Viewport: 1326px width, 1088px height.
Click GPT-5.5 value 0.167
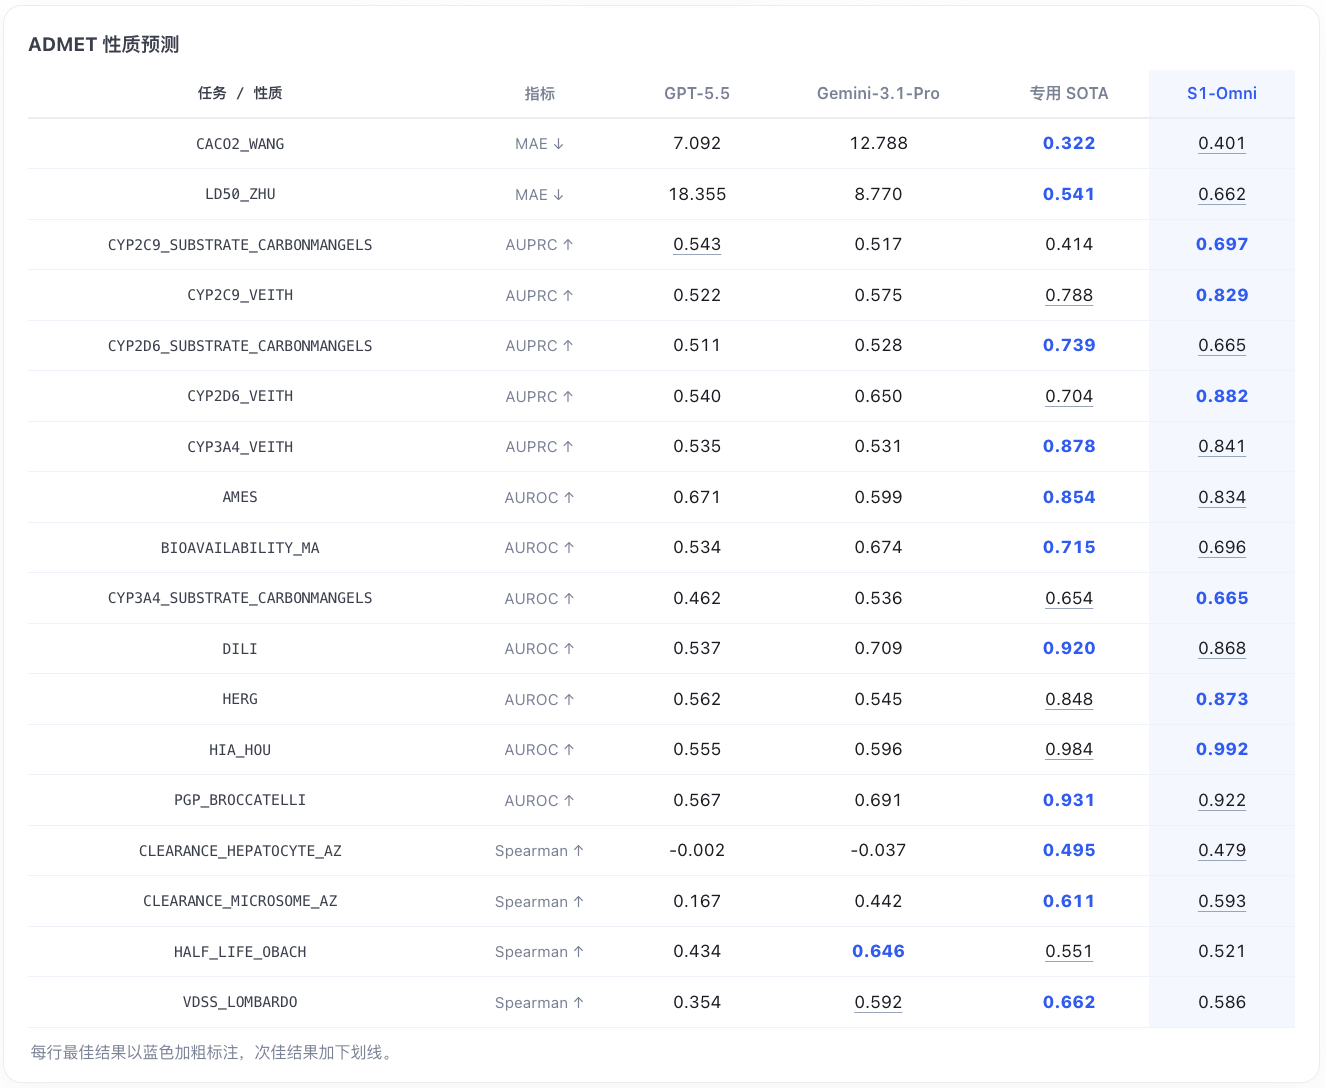697,901
